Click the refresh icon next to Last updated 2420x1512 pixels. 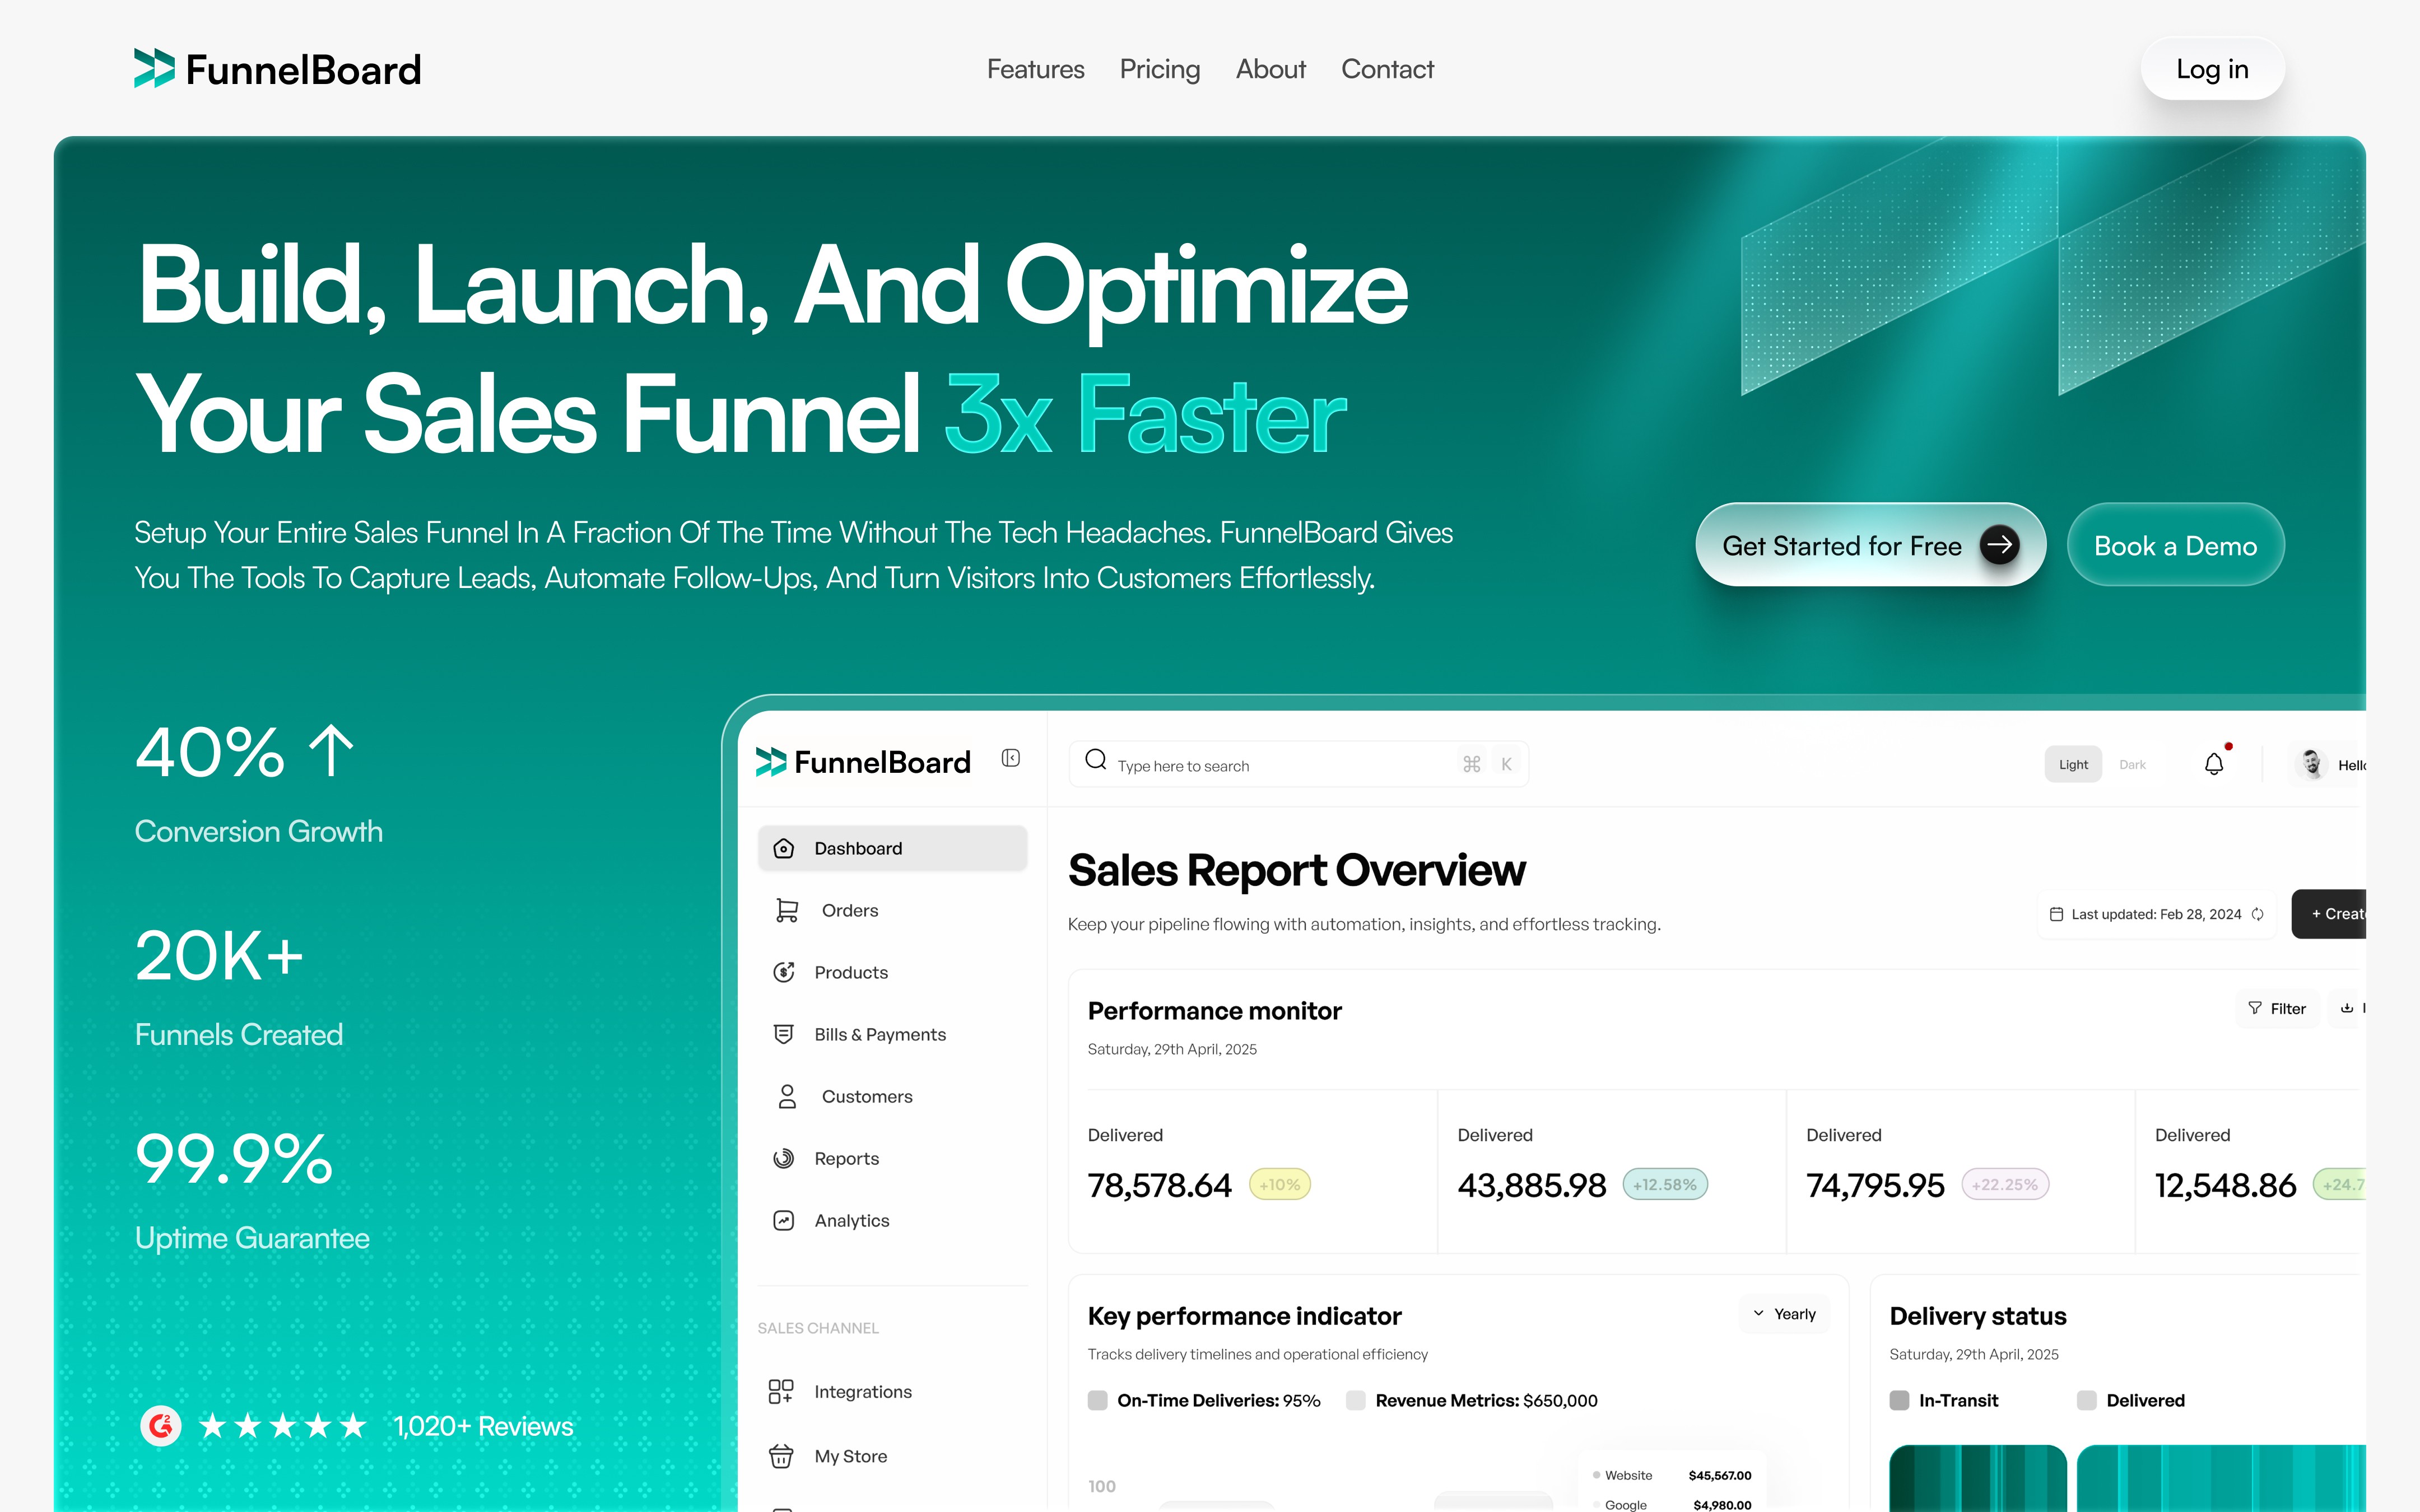2257,914
